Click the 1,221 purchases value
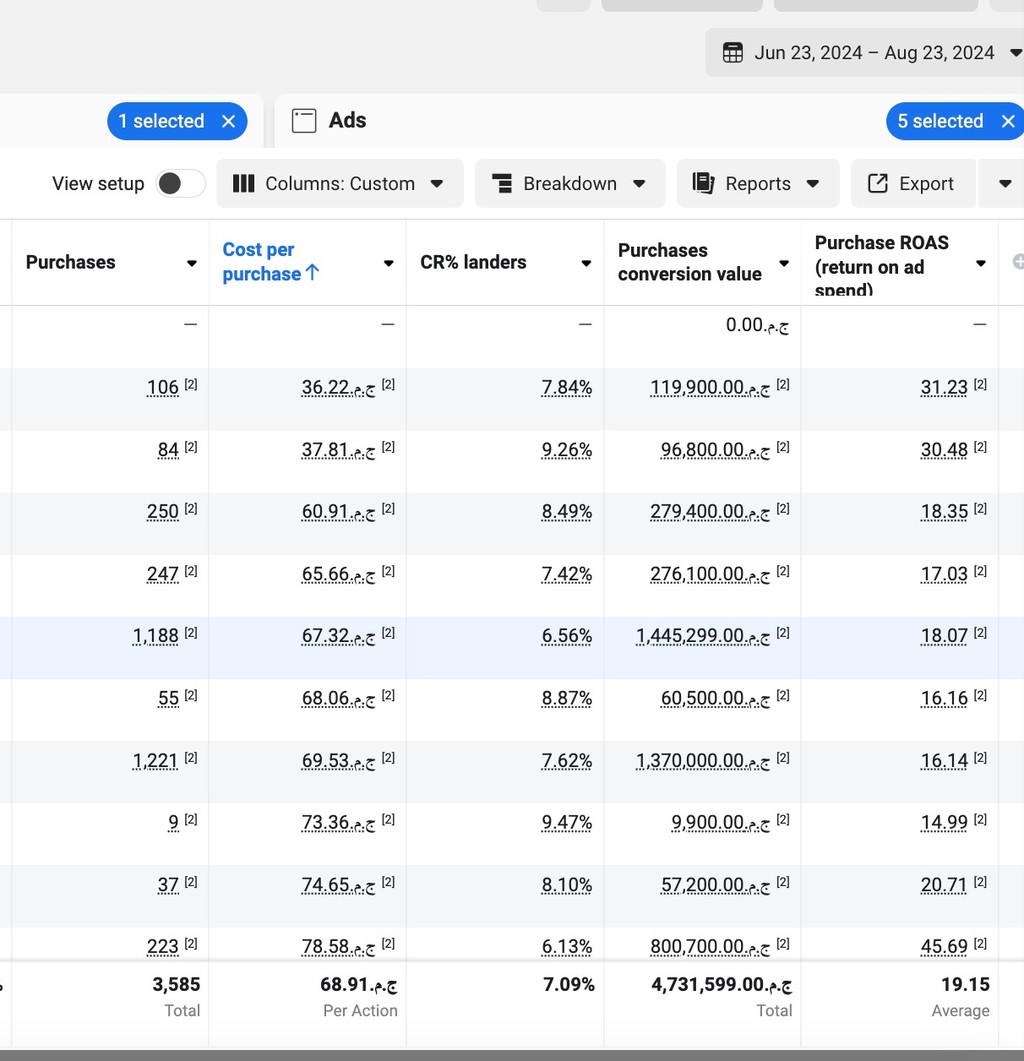Image resolution: width=1024 pixels, height=1061 pixels. coord(156,761)
